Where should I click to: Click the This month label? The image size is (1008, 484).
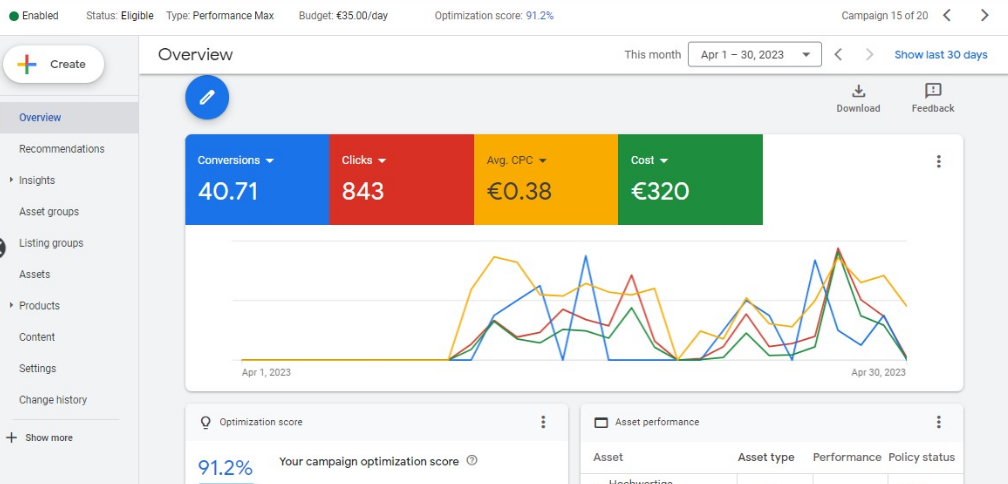652,55
